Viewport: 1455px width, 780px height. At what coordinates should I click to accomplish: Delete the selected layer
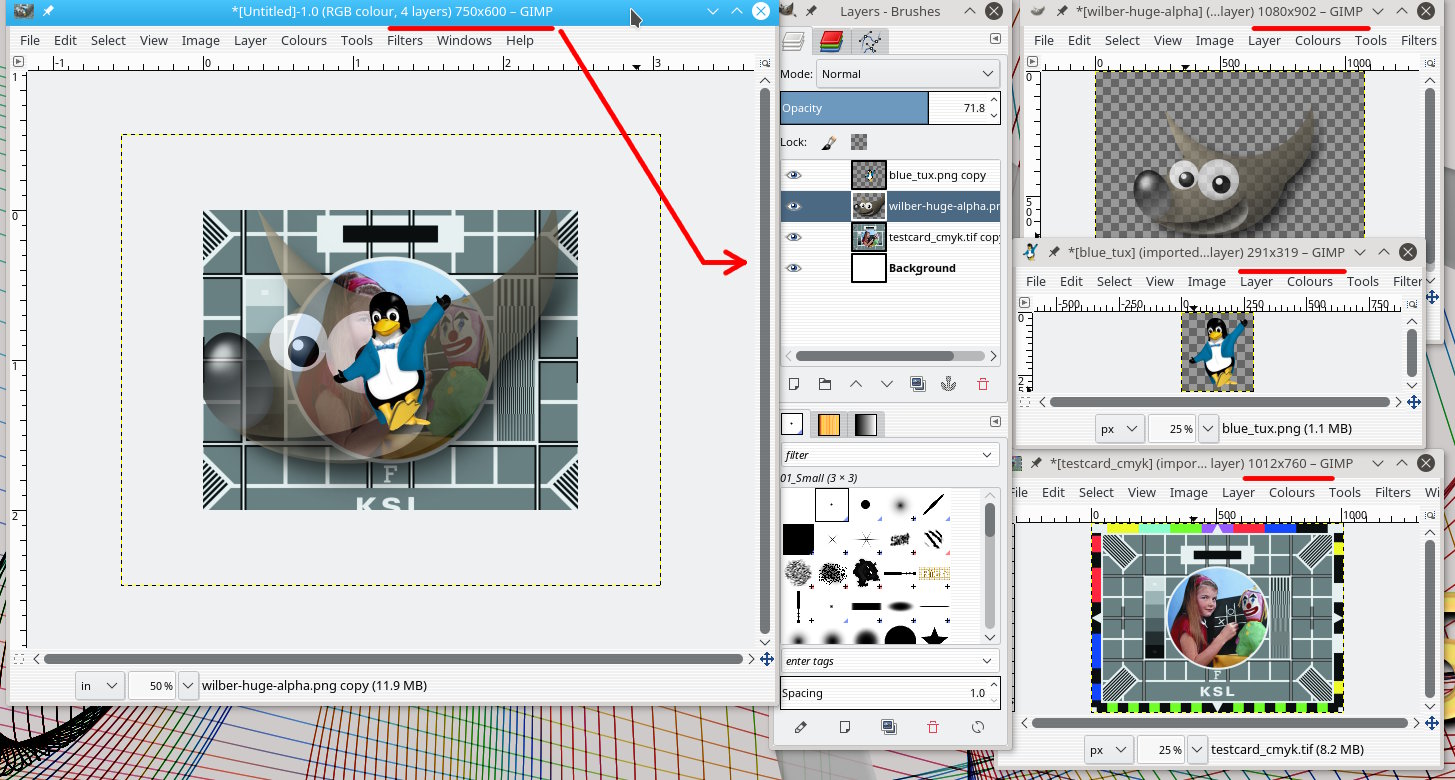coord(982,384)
